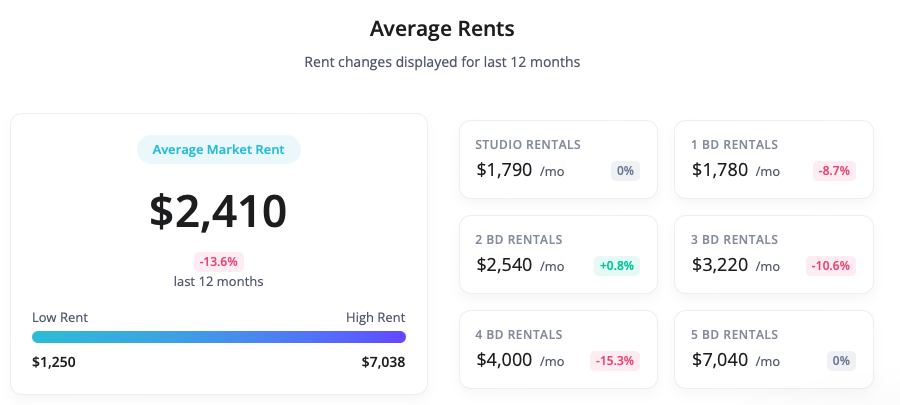This screenshot has width=900, height=405.
Task: Click the +0.8% green change badge
Action: pos(617,266)
